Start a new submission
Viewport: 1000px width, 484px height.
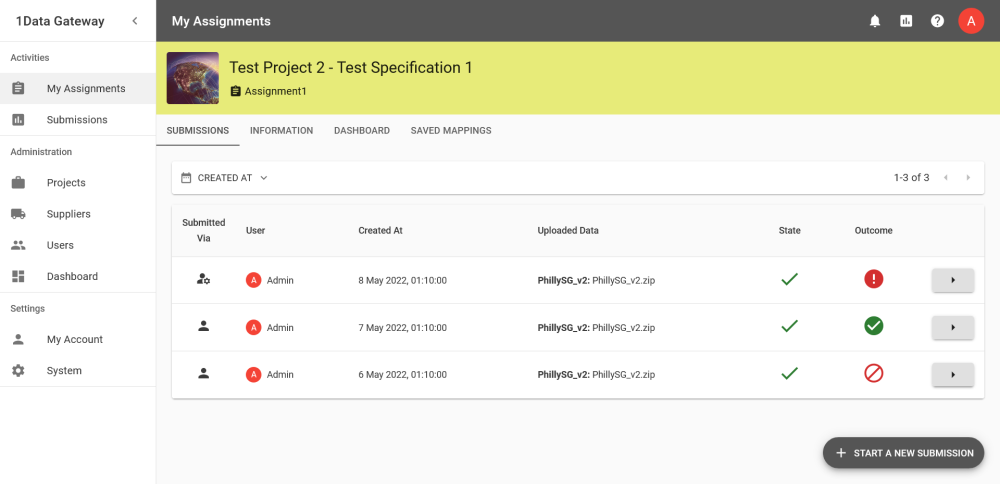tap(904, 453)
